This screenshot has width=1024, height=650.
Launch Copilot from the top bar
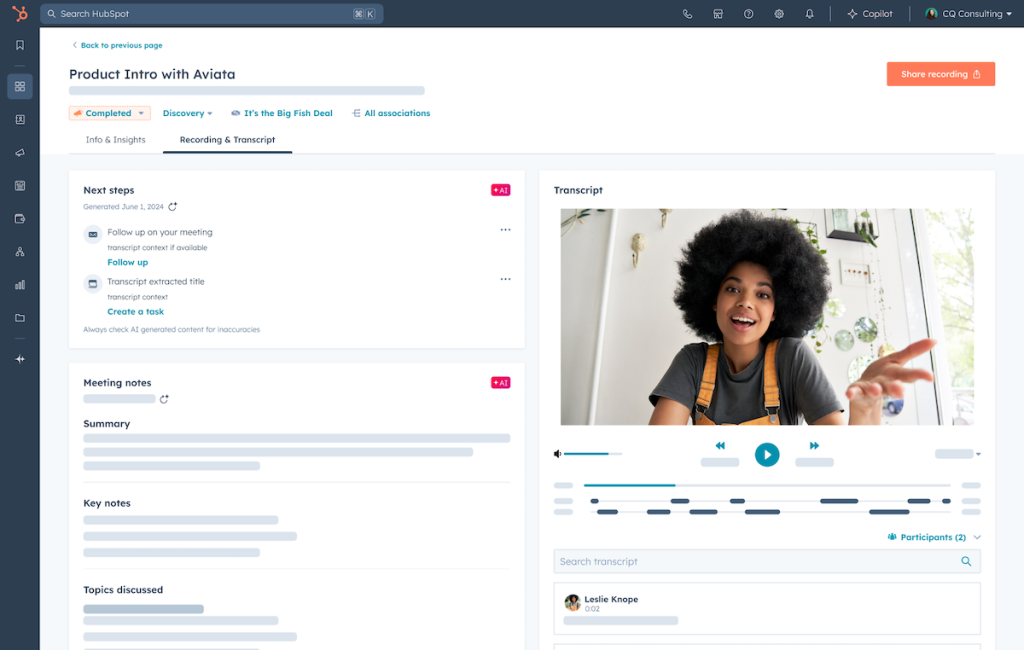870,14
